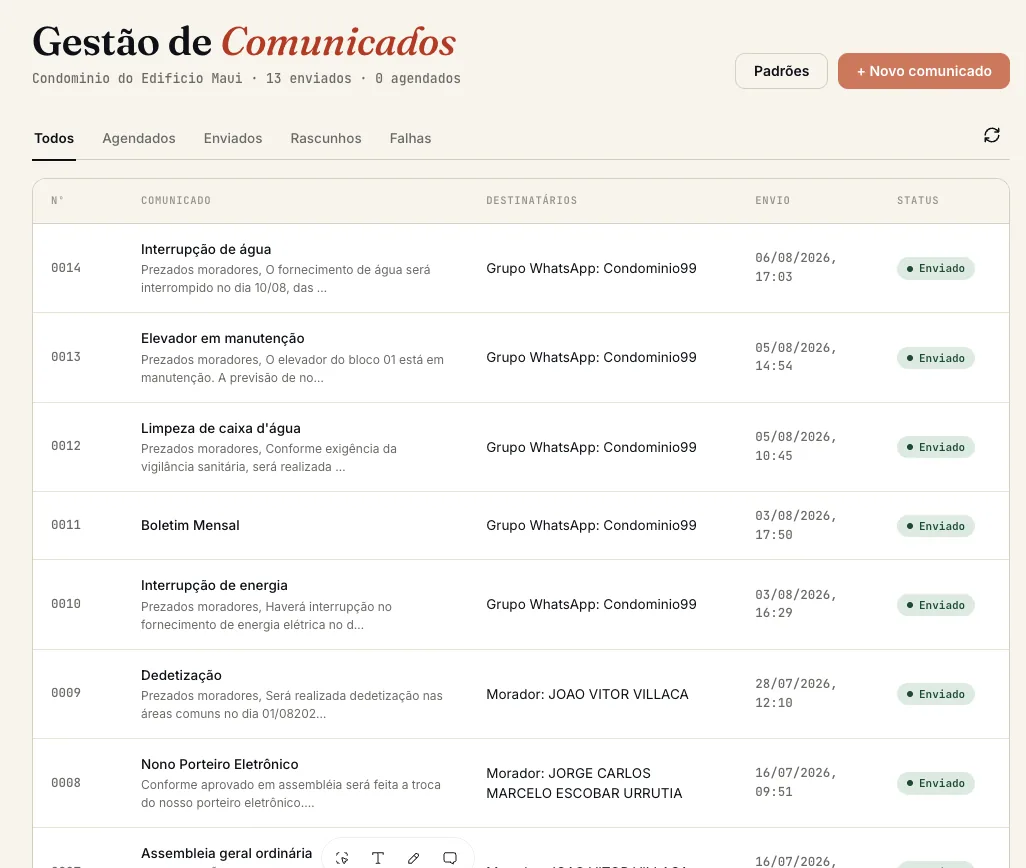
Task: Click the Enviado status badge of row 0010
Action: pos(936,605)
